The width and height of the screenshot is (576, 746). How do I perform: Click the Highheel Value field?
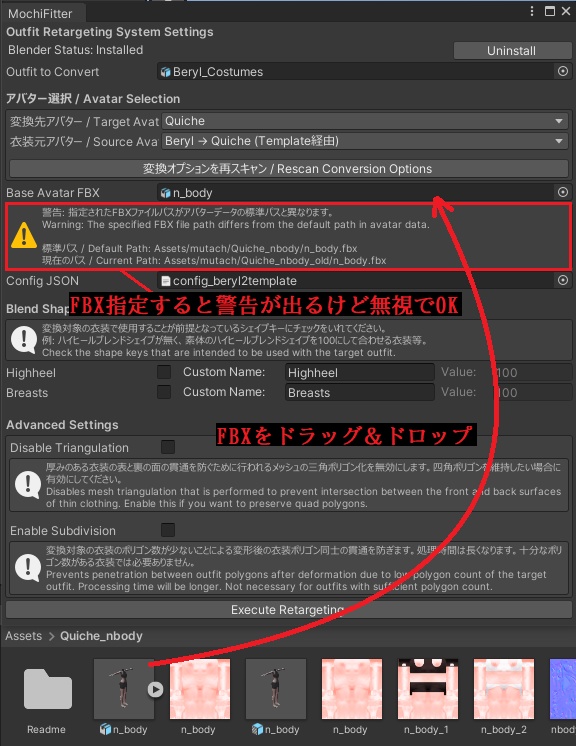[532, 373]
